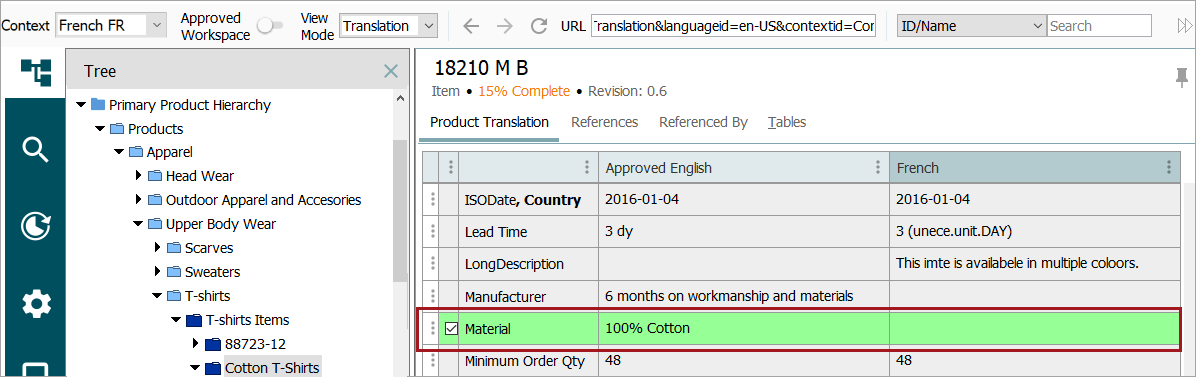
Task: Click the '15% Complete' status text
Action: click(x=524, y=92)
